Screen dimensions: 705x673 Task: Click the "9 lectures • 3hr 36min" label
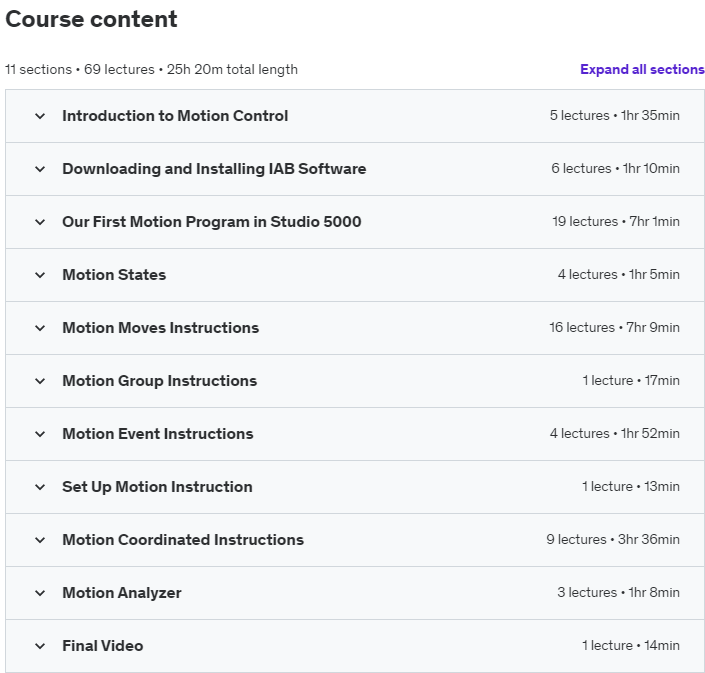(612, 540)
